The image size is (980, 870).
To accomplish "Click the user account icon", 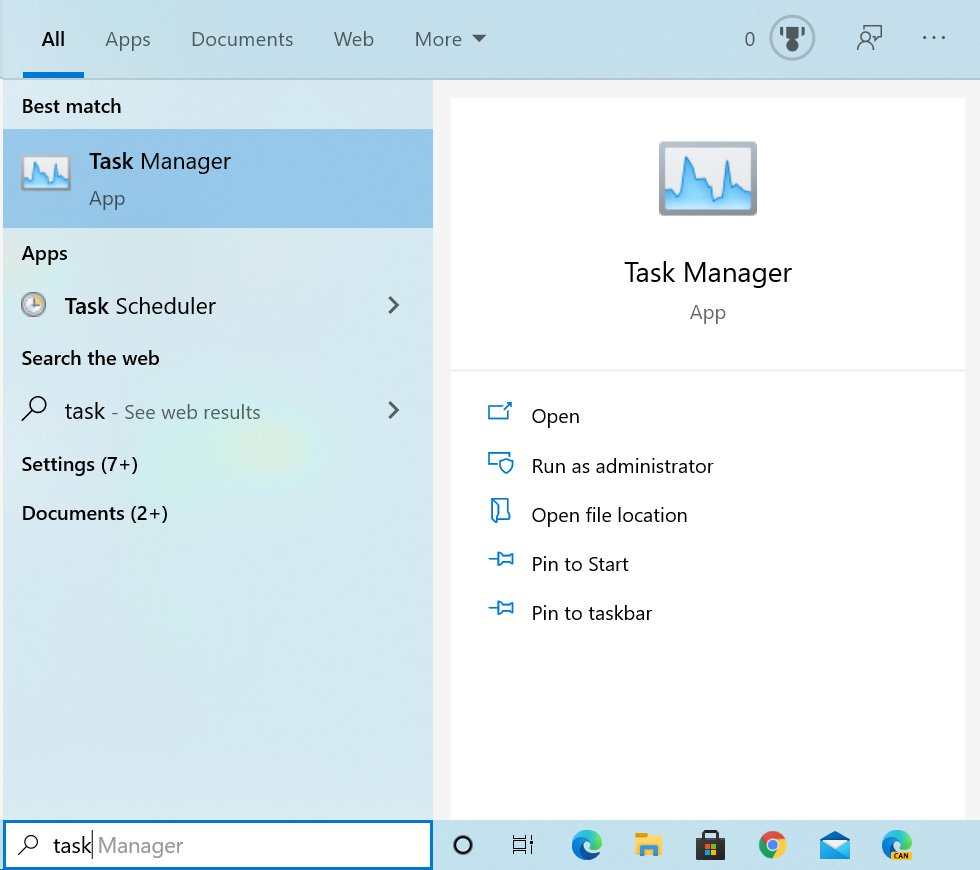I will tap(869, 39).
